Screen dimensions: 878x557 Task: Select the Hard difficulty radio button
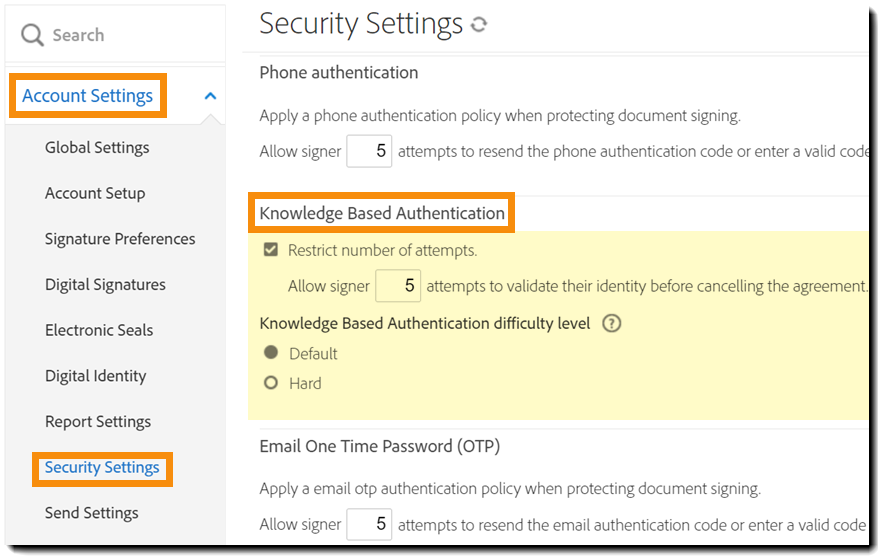tap(270, 383)
